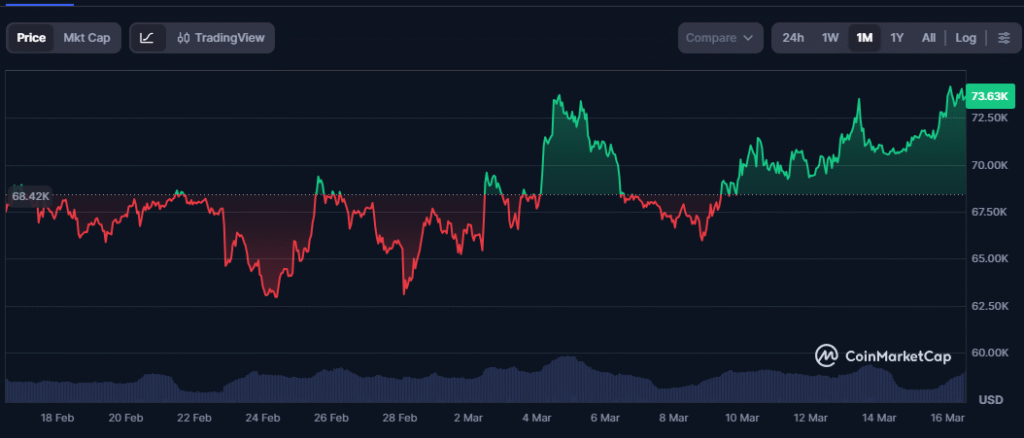This screenshot has height=438, width=1024.
Task: Select the 24h time range
Action: [x=793, y=38]
